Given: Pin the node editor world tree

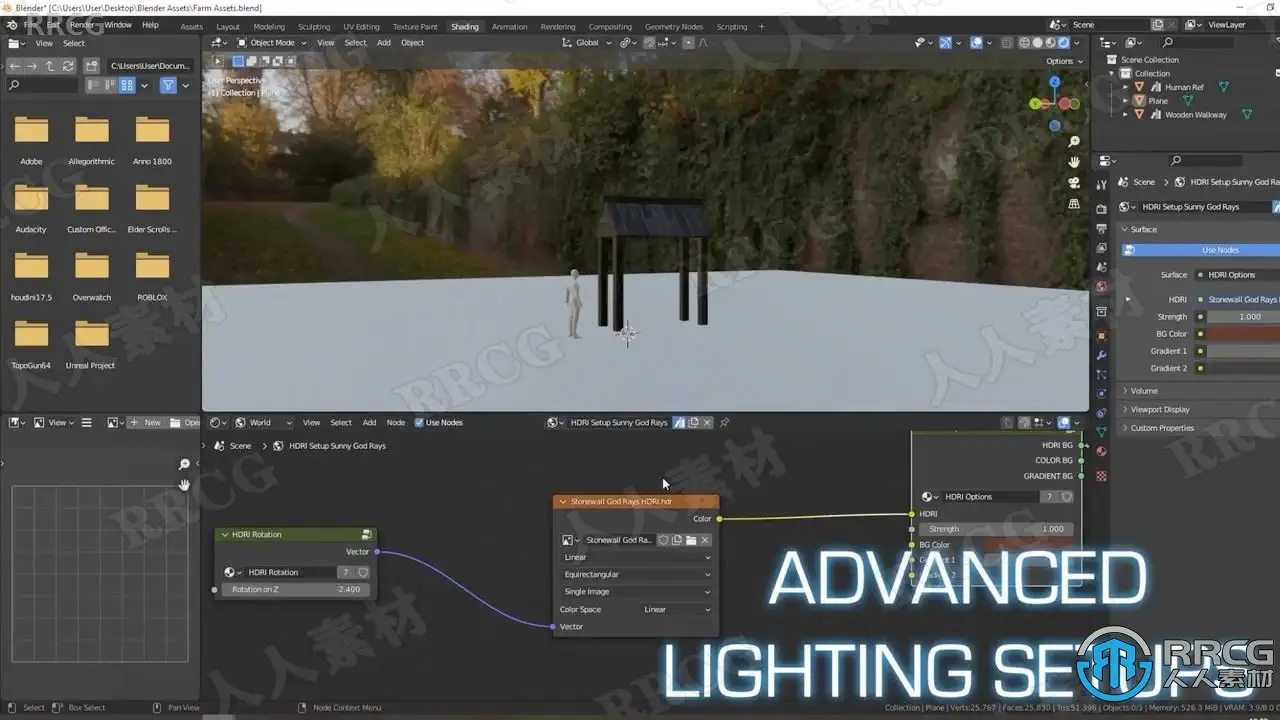Looking at the screenshot, I should [x=724, y=423].
